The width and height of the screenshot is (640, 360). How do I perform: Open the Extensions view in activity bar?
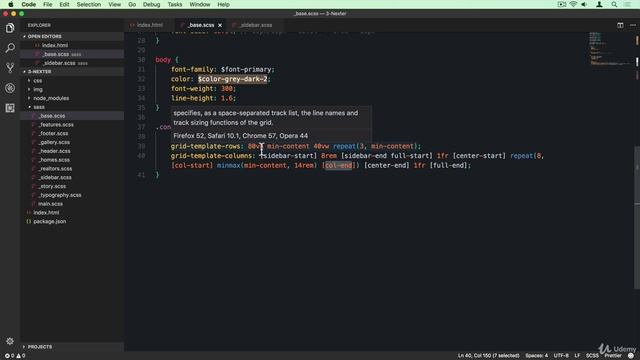coord(10,108)
